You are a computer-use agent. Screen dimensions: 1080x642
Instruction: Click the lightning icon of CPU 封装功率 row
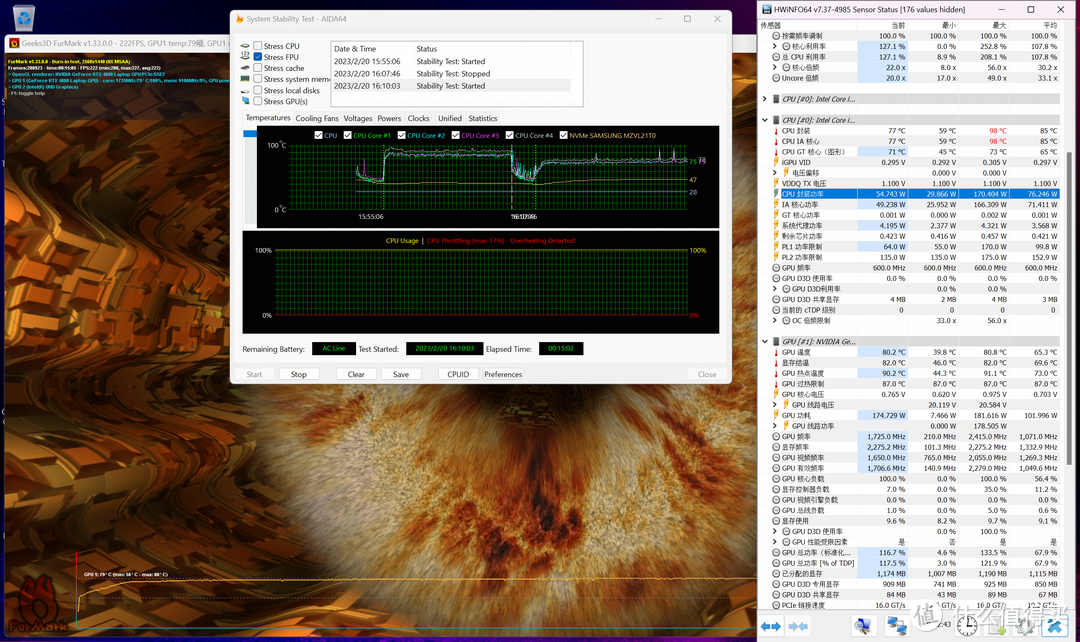click(776, 194)
